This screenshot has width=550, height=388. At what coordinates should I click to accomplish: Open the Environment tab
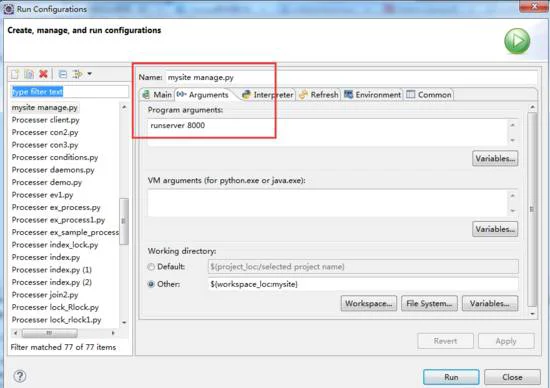tap(372, 95)
